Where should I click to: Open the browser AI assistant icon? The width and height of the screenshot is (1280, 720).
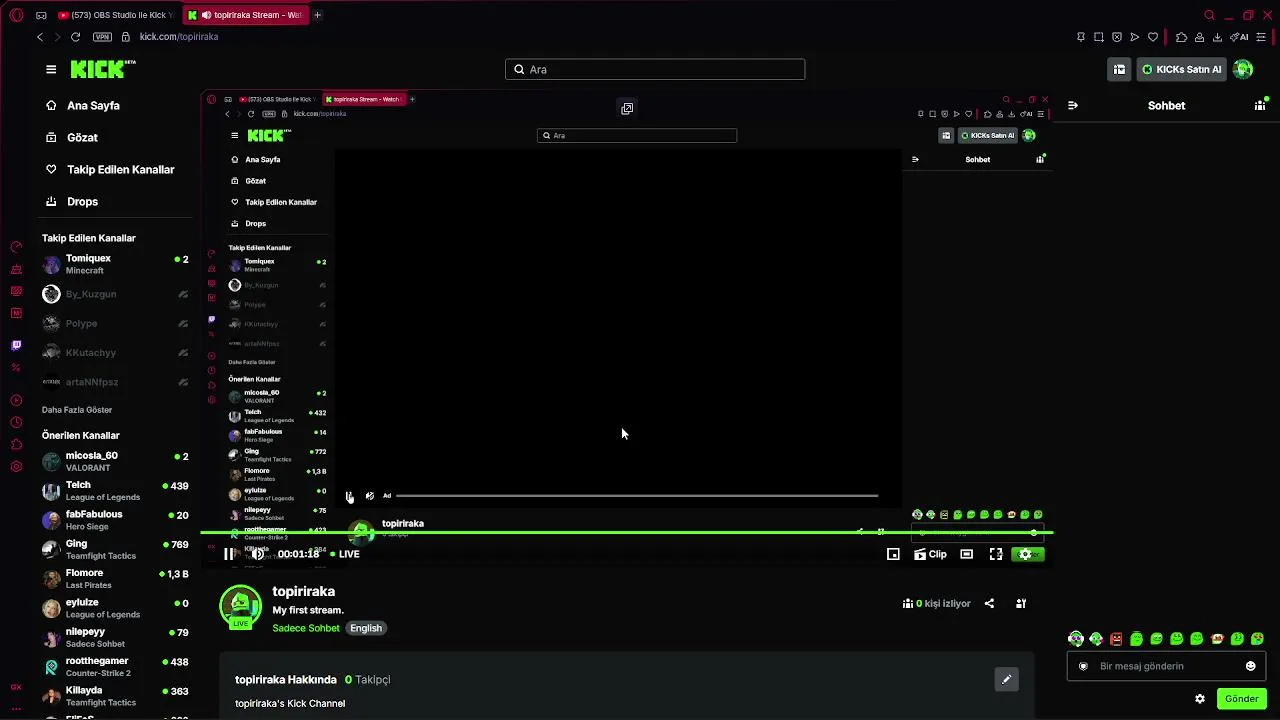coord(1240,37)
